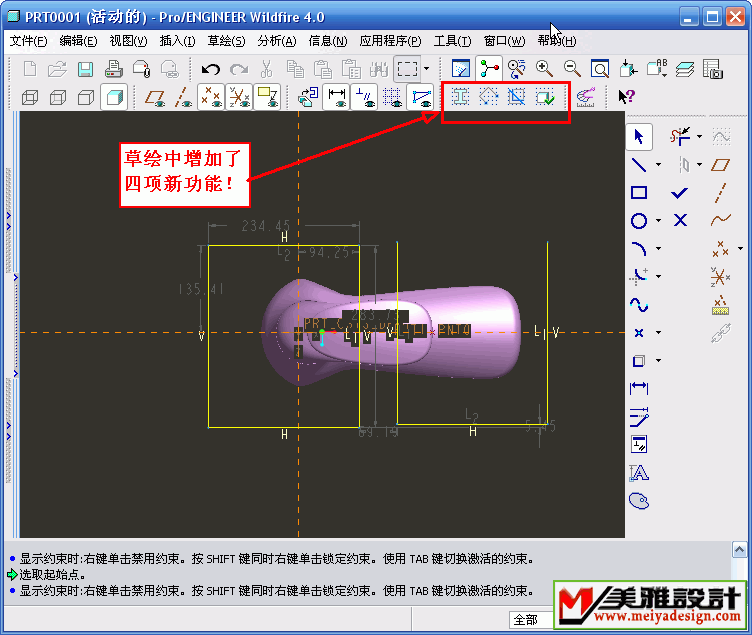Open the 文件(F) menu
The image size is (752, 635).
click(x=28, y=41)
